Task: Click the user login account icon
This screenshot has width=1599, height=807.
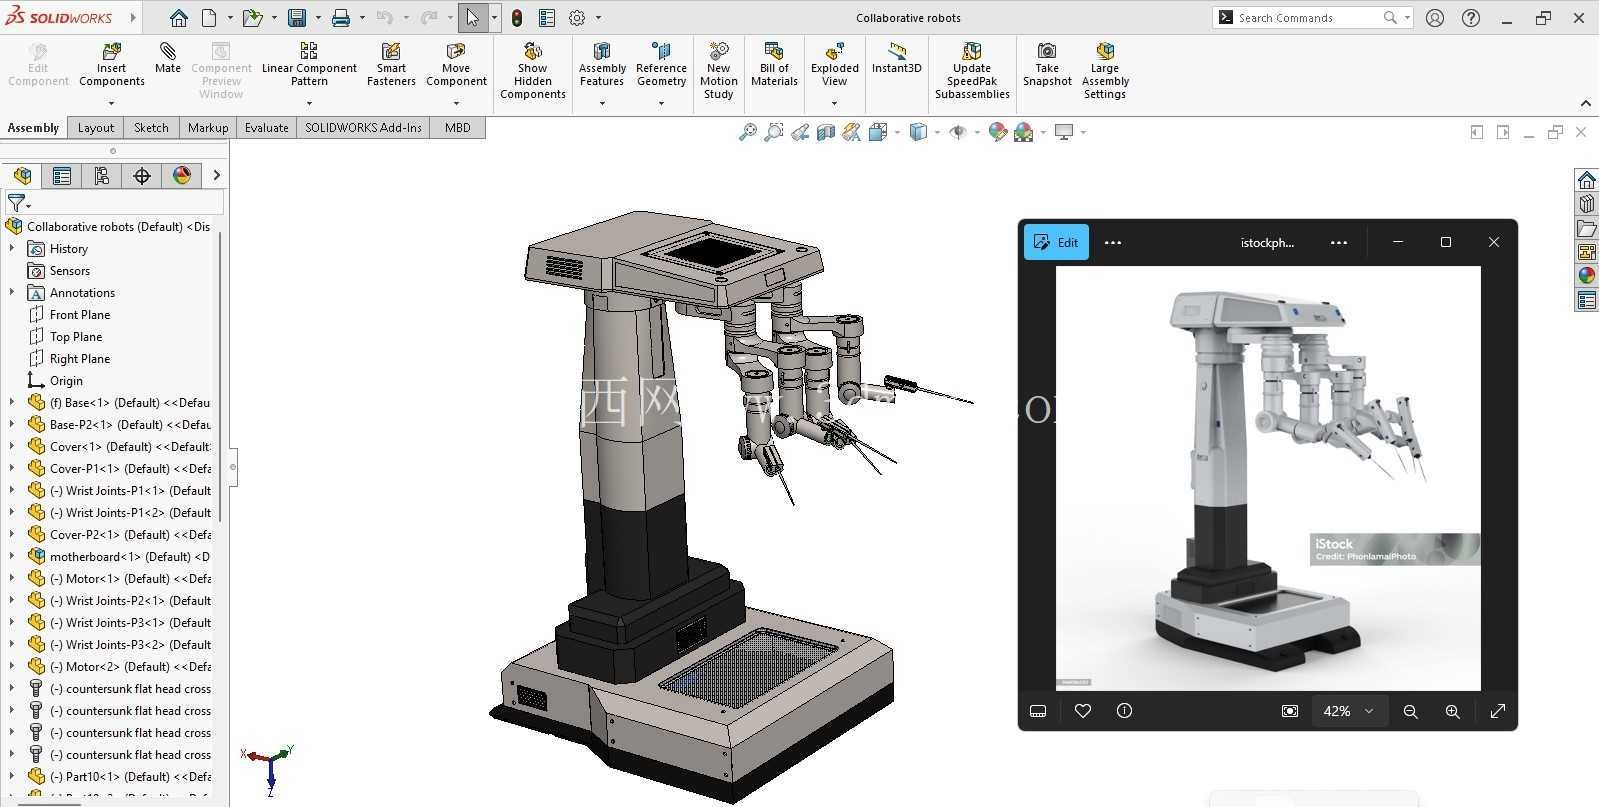Action: [1435, 18]
